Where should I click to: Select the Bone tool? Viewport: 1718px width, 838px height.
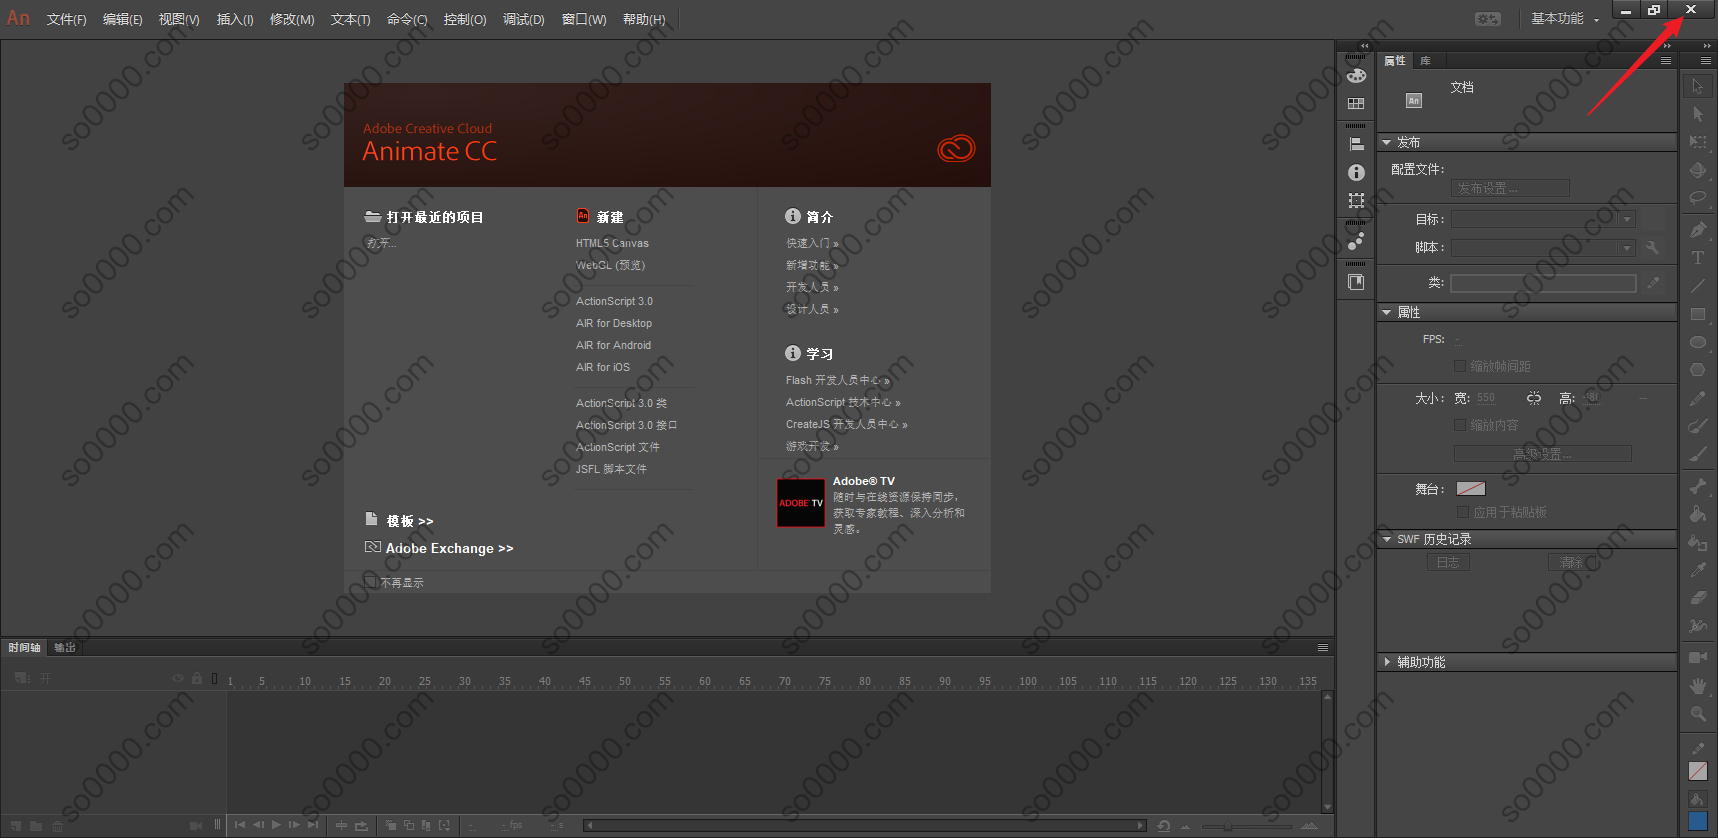tap(1697, 486)
